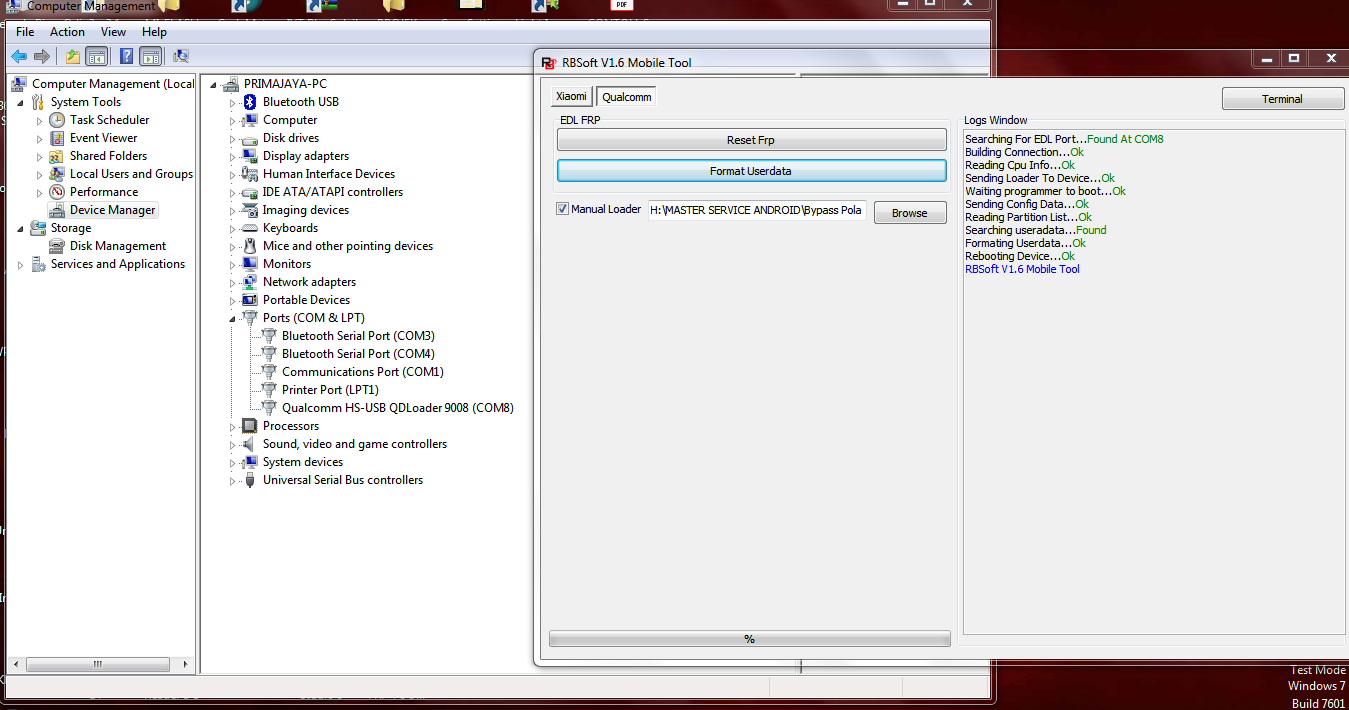The image size is (1349, 710).
Task: Click the Back arrow in Computer Management toolbar
Action: click(x=19, y=56)
